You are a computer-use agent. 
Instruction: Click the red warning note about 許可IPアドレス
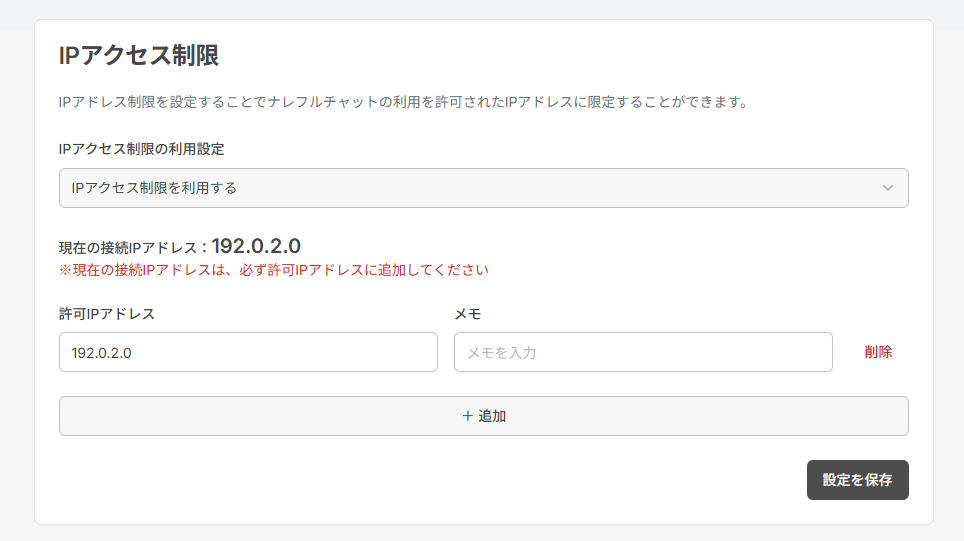(273, 270)
